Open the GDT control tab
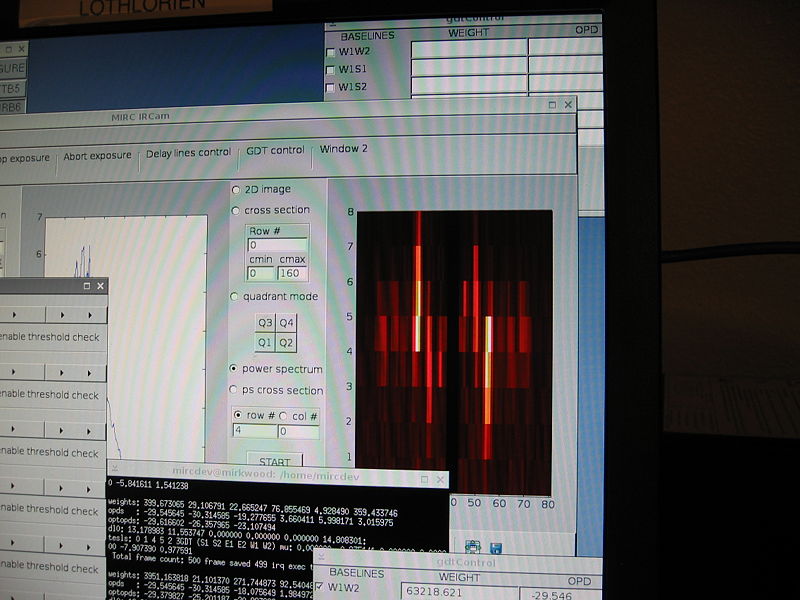Image resolution: width=800 pixels, height=600 pixels. pos(275,151)
